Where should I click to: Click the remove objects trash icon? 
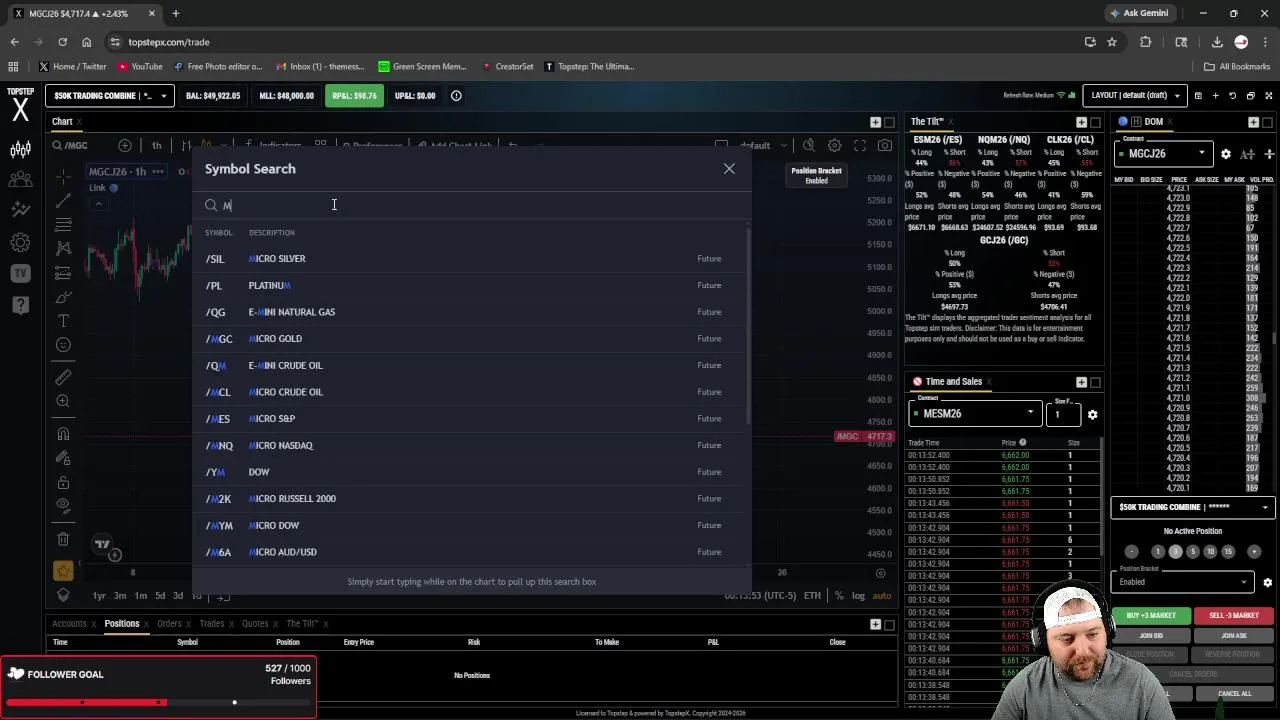click(63, 539)
